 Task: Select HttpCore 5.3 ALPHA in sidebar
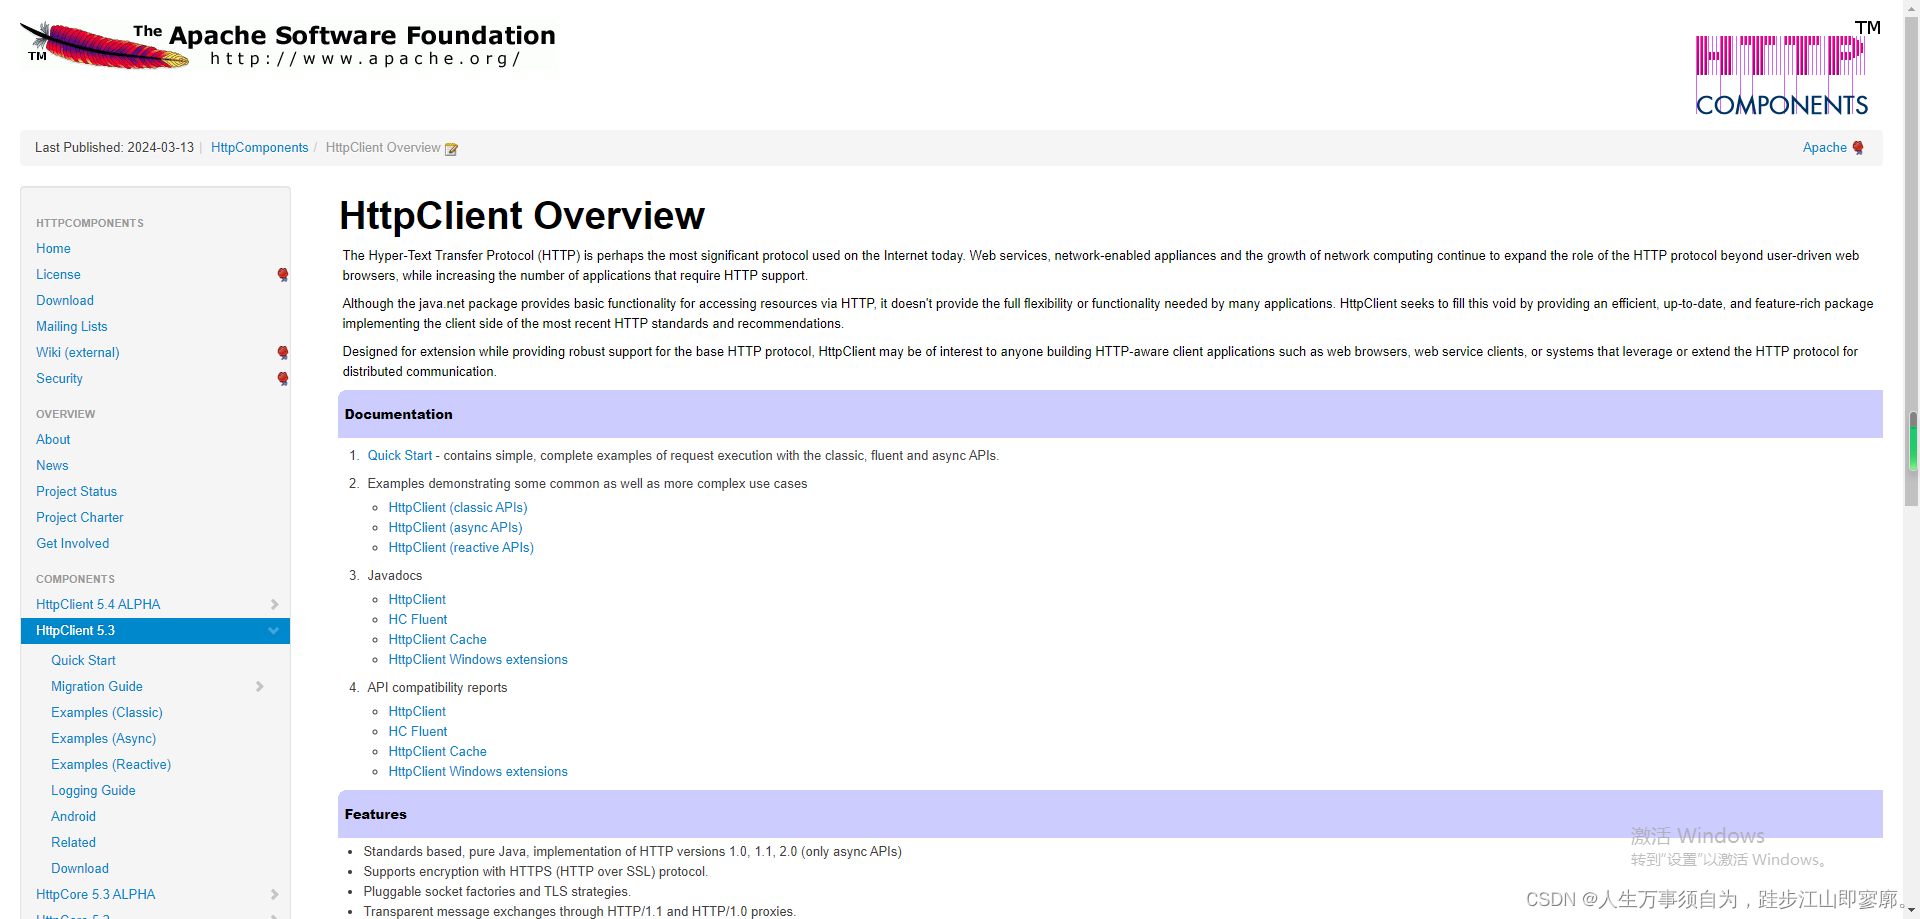[96, 895]
